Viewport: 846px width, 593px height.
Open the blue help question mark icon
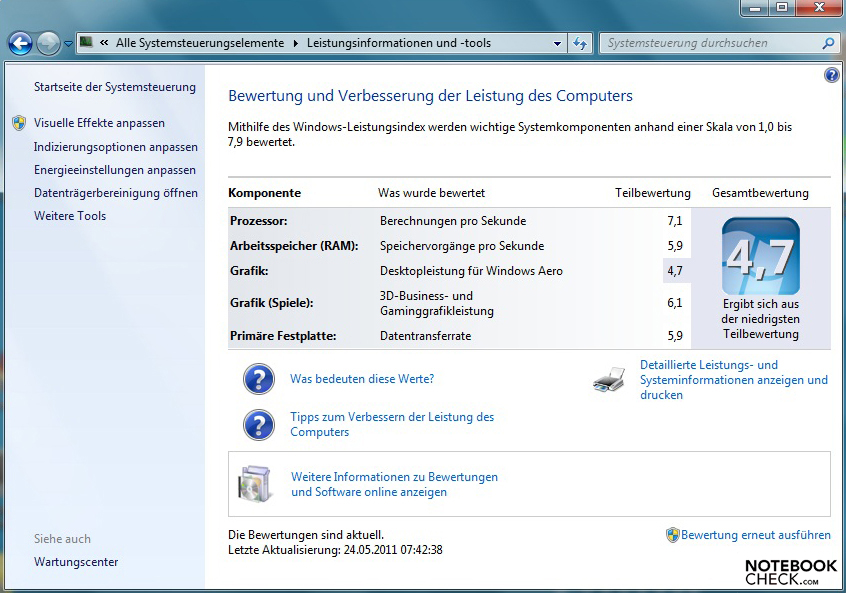[x=831, y=75]
